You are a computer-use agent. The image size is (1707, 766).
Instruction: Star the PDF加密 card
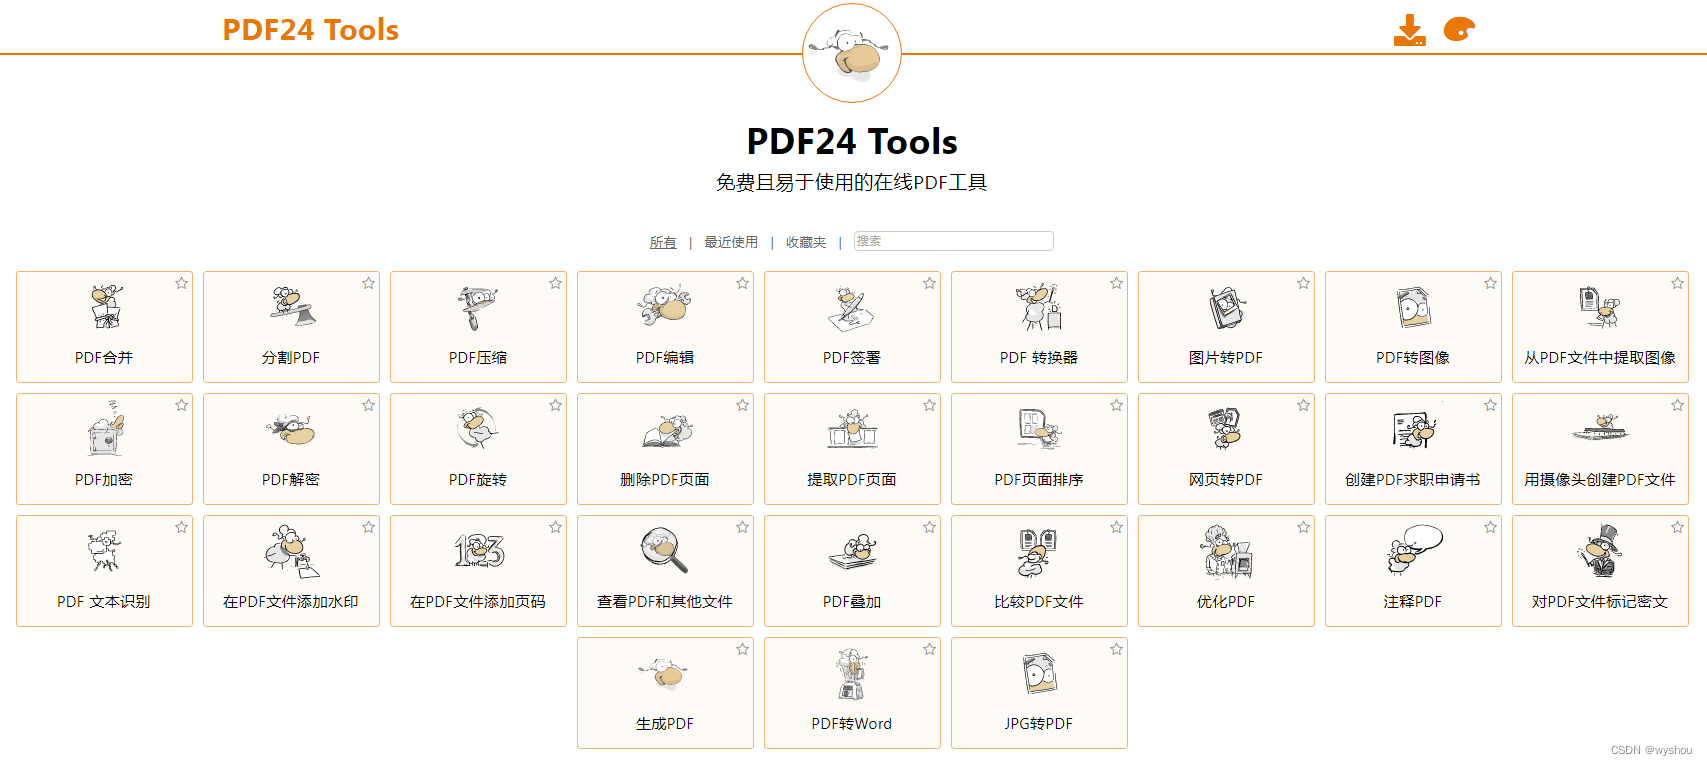(181, 405)
